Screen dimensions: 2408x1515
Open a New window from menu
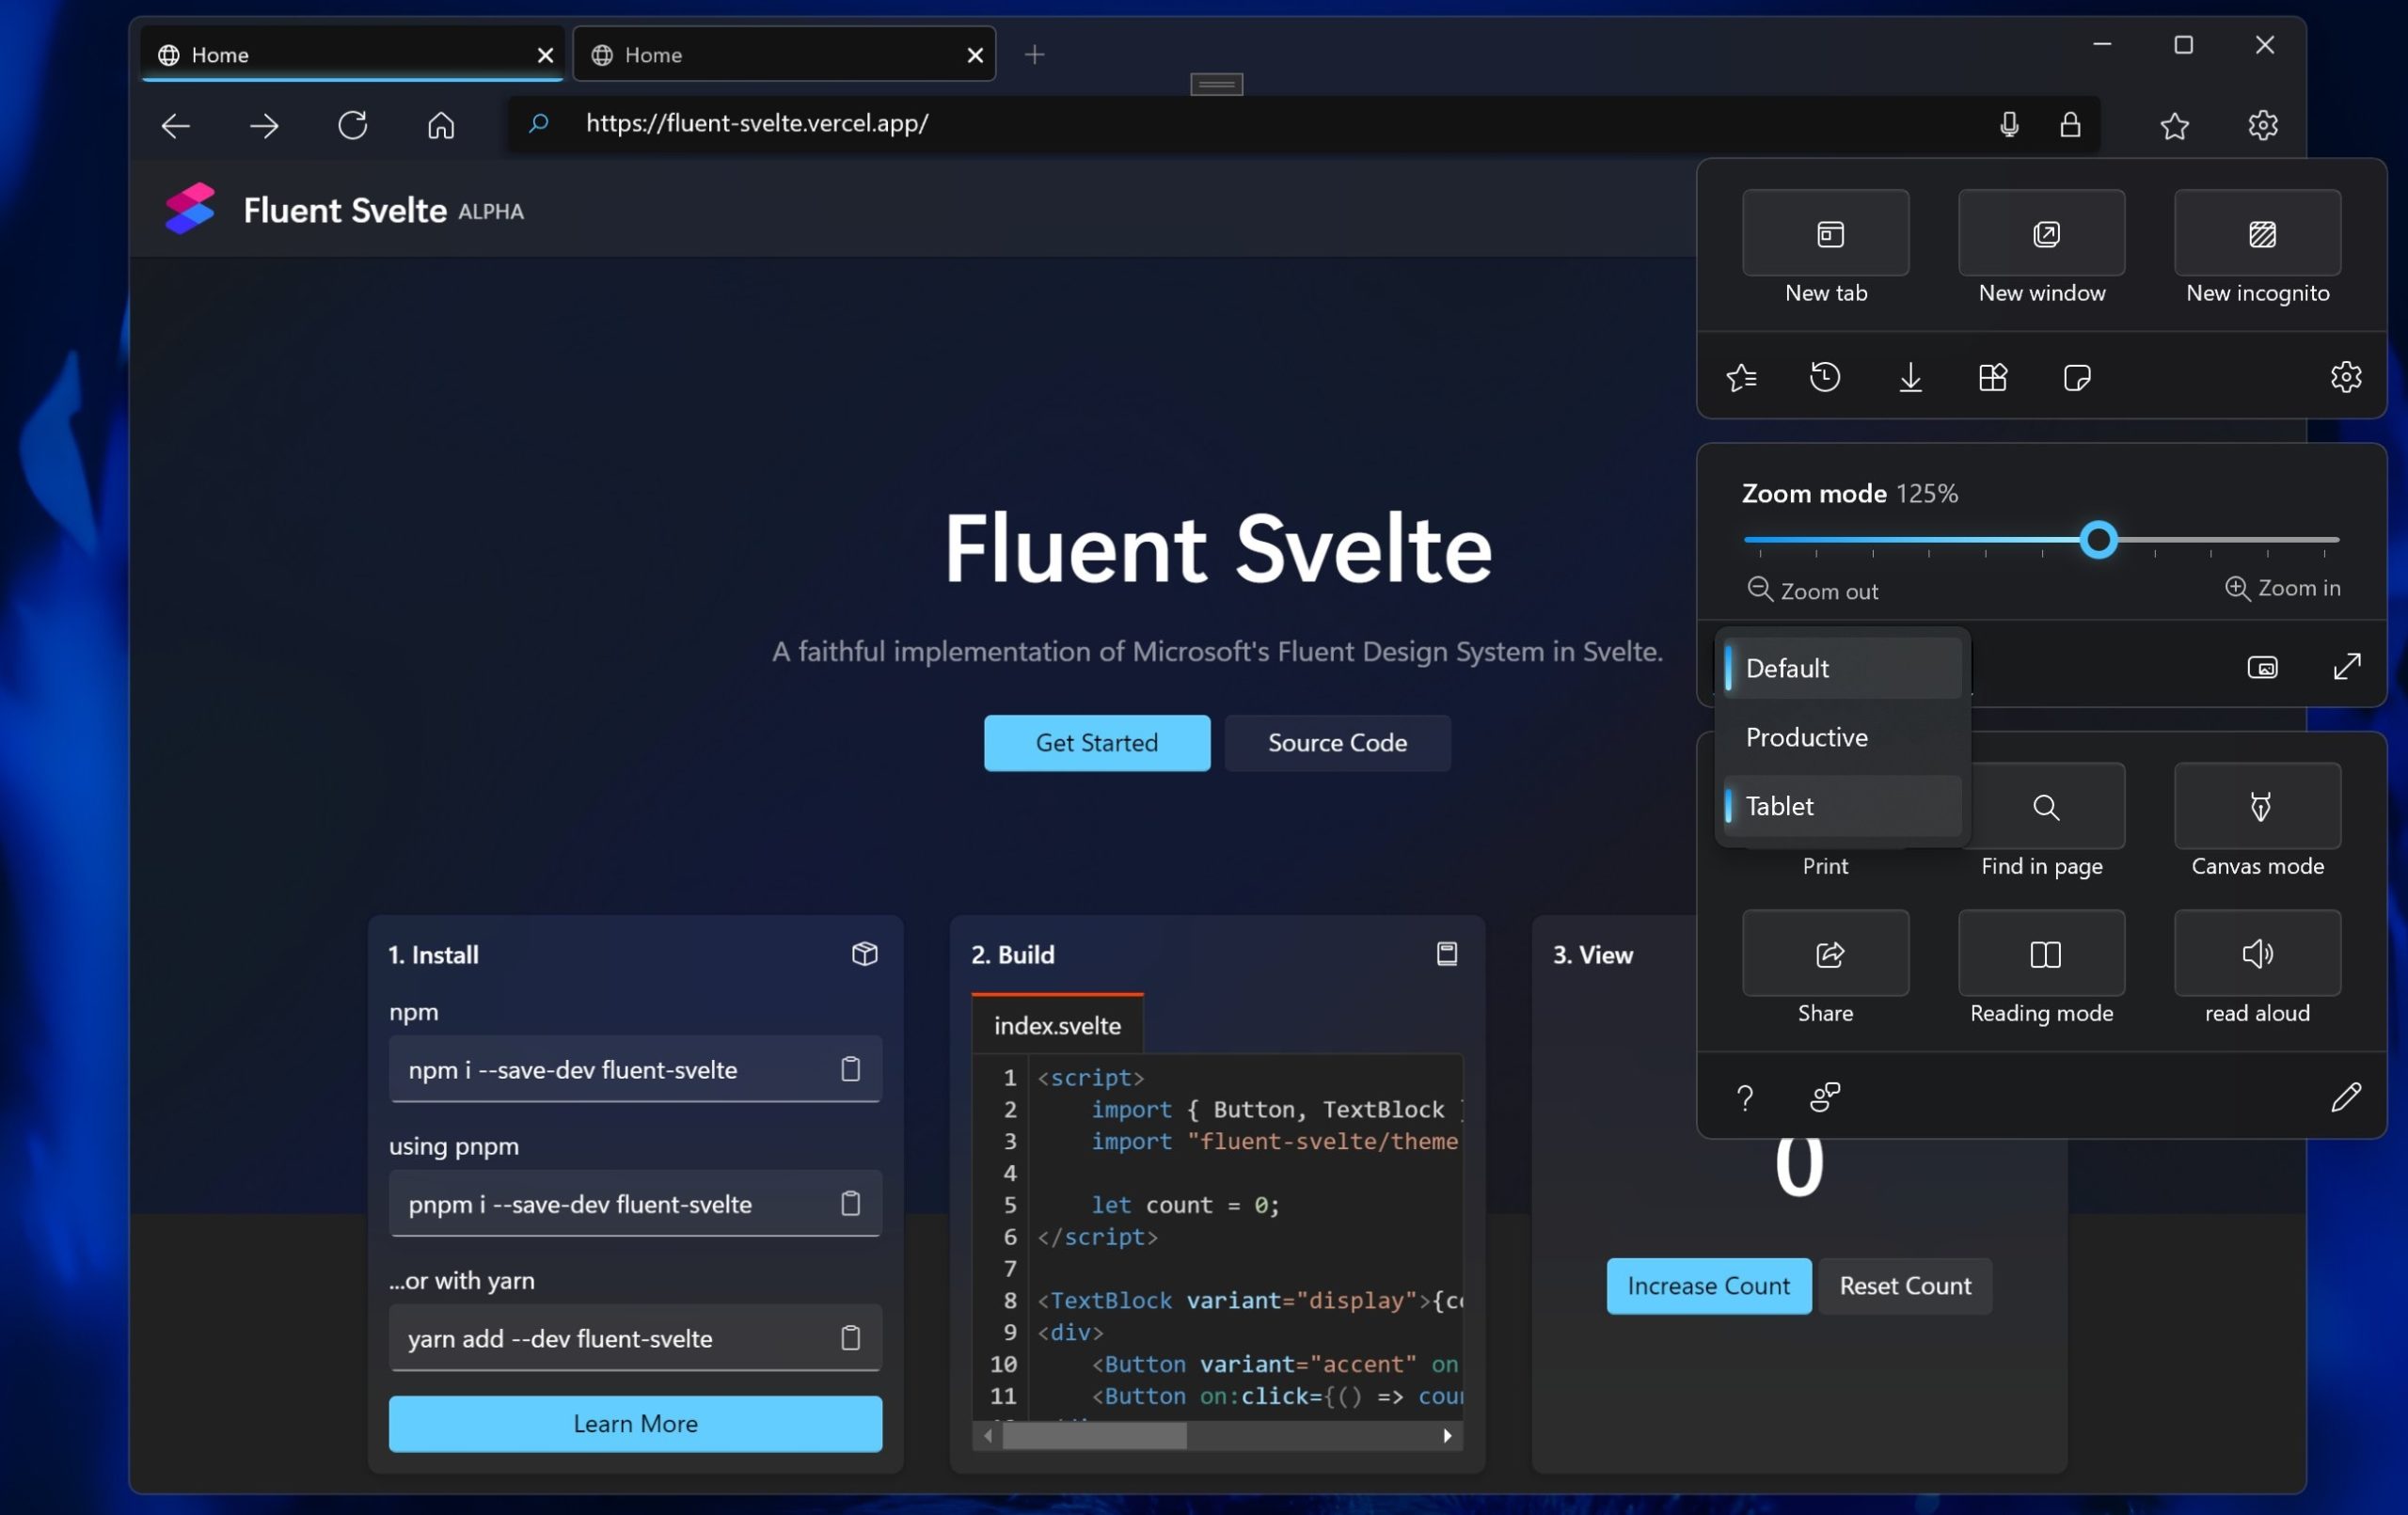click(x=2041, y=232)
